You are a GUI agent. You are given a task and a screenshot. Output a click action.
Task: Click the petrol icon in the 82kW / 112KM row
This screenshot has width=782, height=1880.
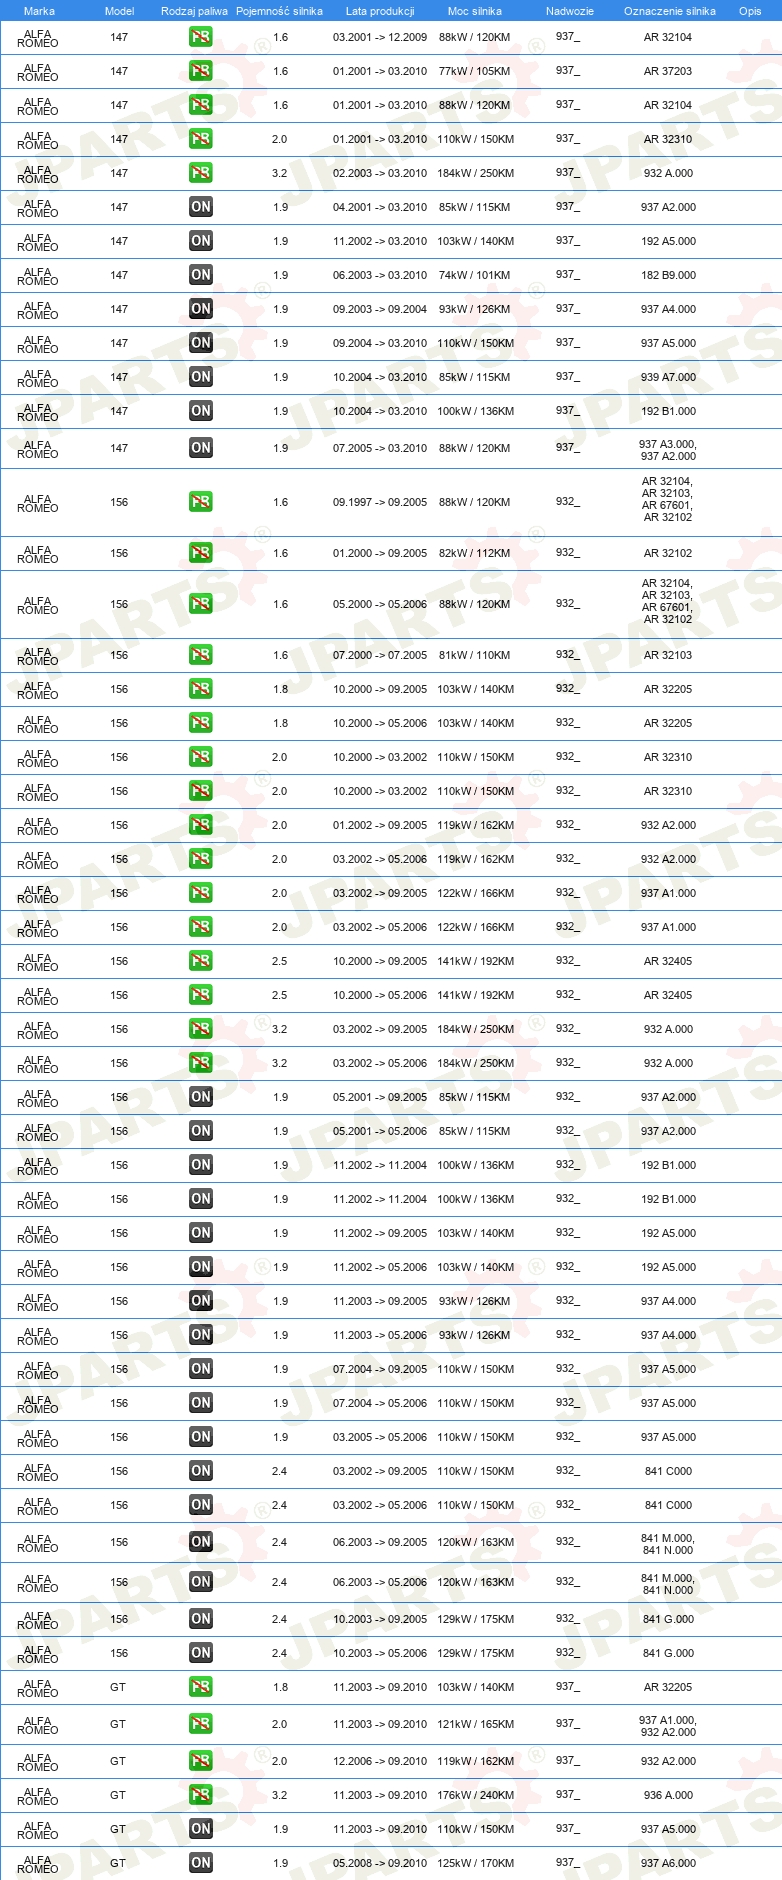tap(201, 553)
